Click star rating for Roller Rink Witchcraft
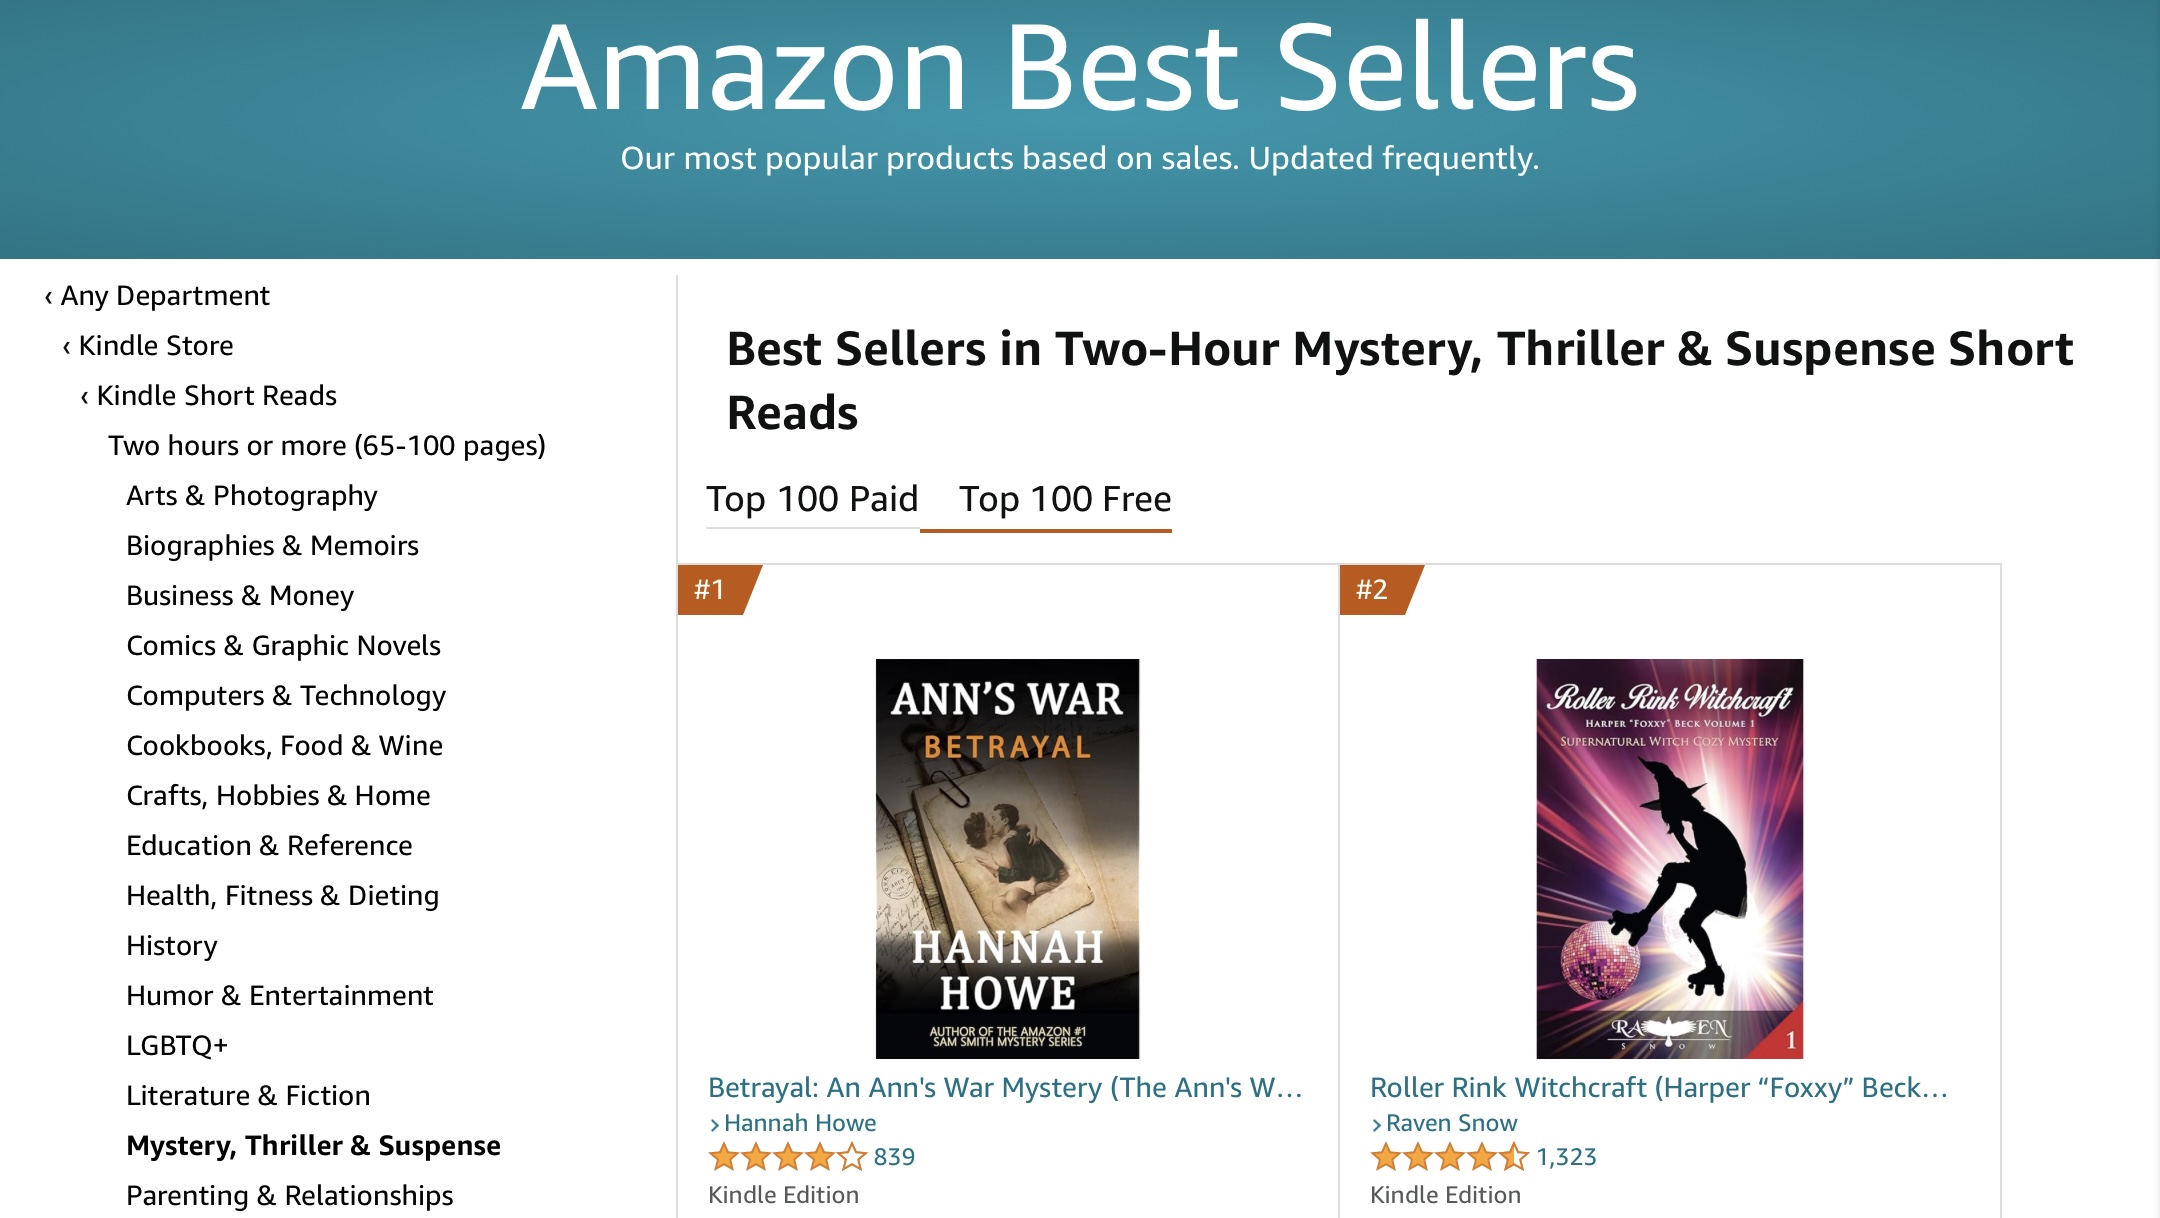2160x1218 pixels. (1449, 1157)
